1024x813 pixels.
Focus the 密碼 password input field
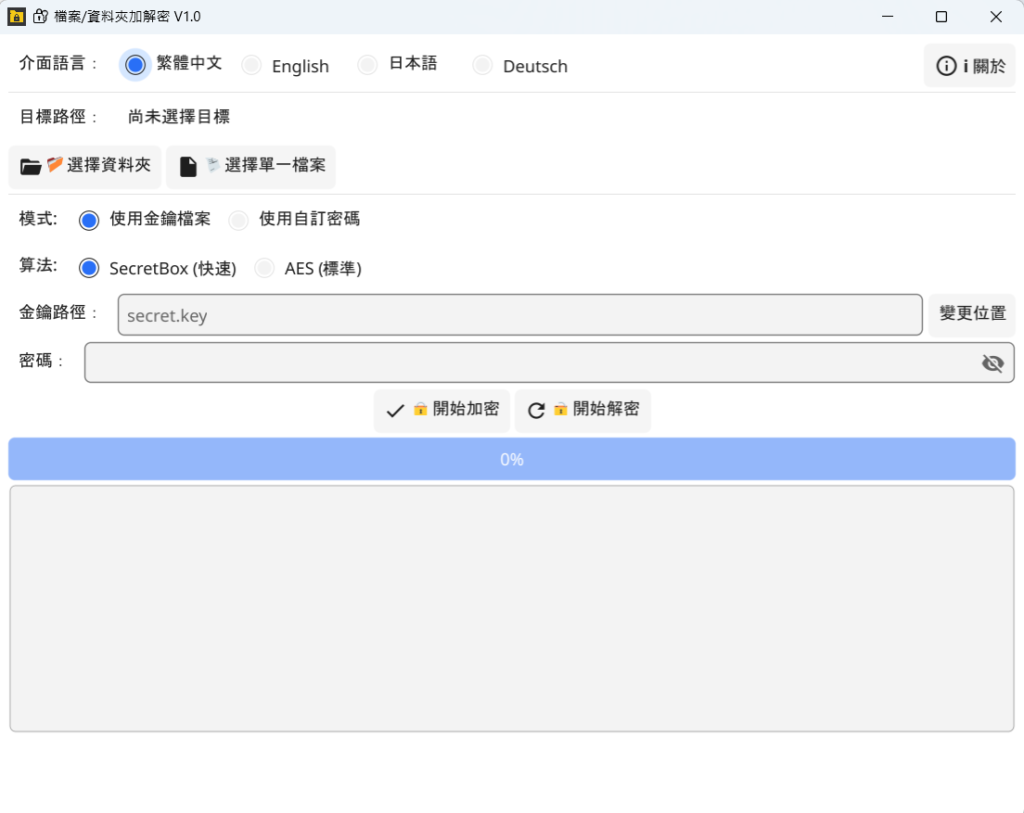[530, 363]
